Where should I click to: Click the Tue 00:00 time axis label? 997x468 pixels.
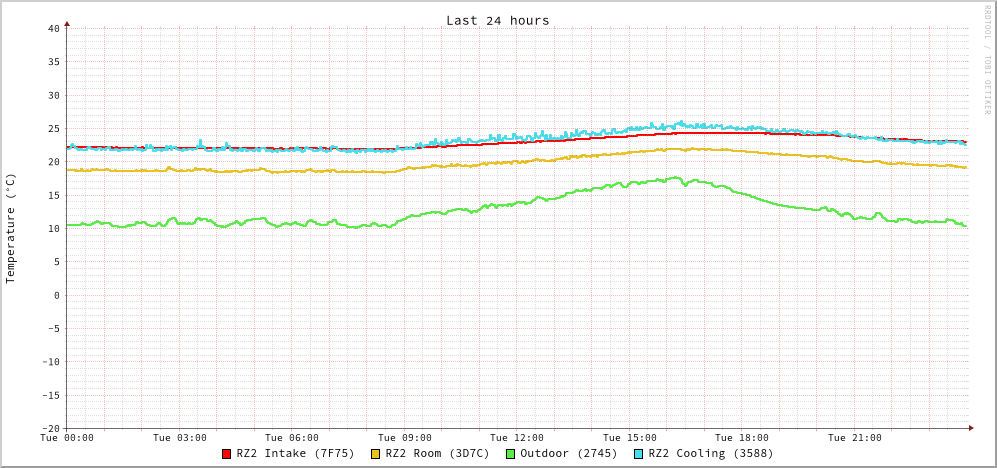coord(67,438)
